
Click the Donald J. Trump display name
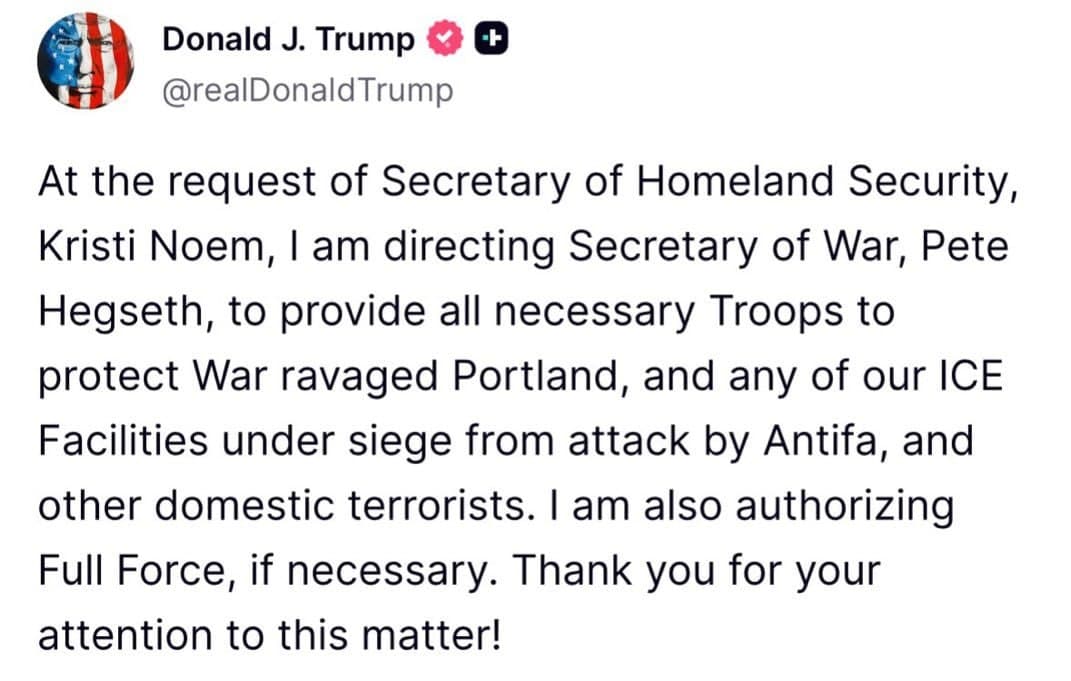click(288, 40)
